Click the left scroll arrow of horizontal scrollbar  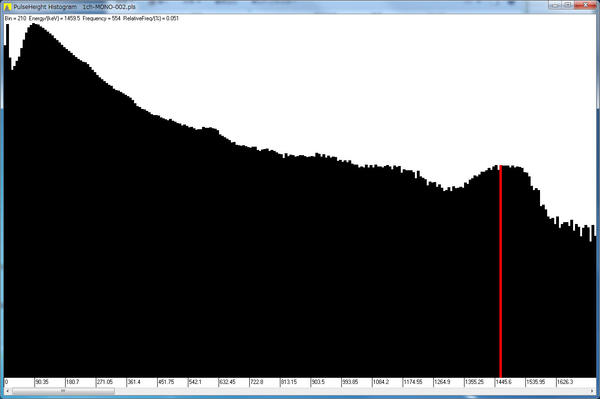pyautogui.click(x=7, y=391)
